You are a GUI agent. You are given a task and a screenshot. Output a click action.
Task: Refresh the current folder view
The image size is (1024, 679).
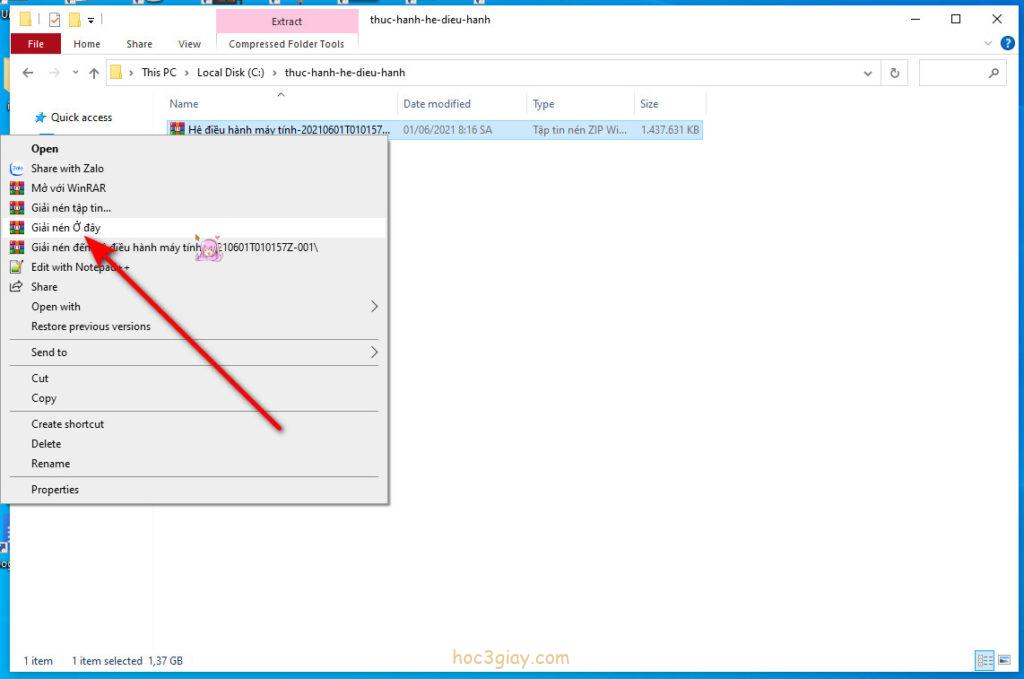click(x=894, y=73)
